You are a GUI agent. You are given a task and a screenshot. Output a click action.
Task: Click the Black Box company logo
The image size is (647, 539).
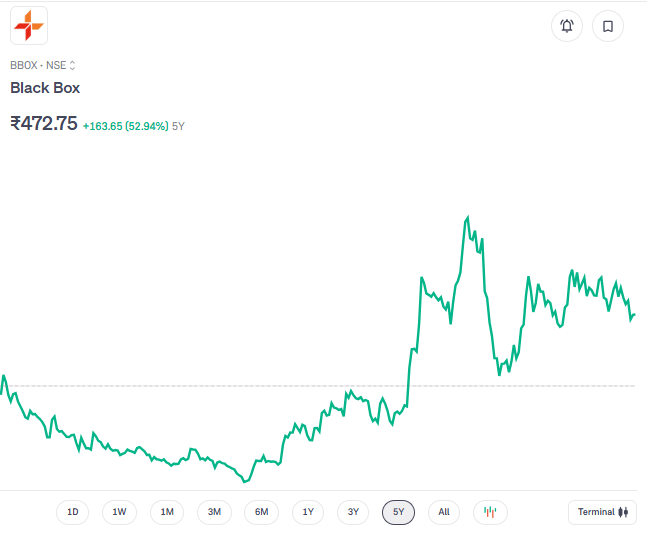tap(29, 26)
